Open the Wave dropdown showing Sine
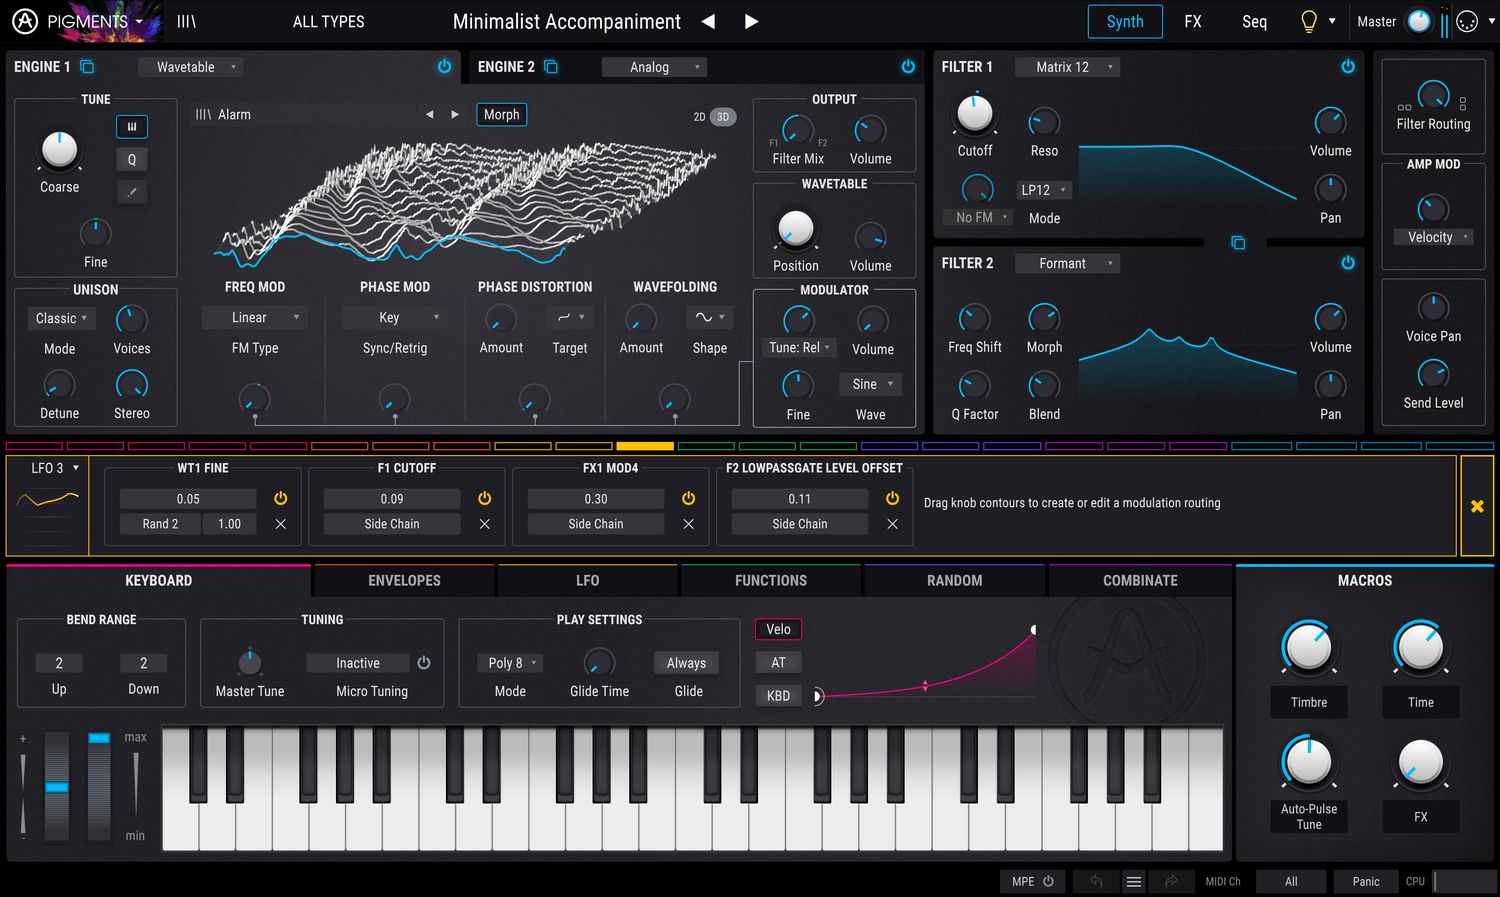The image size is (1500, 897). (869, 383)
